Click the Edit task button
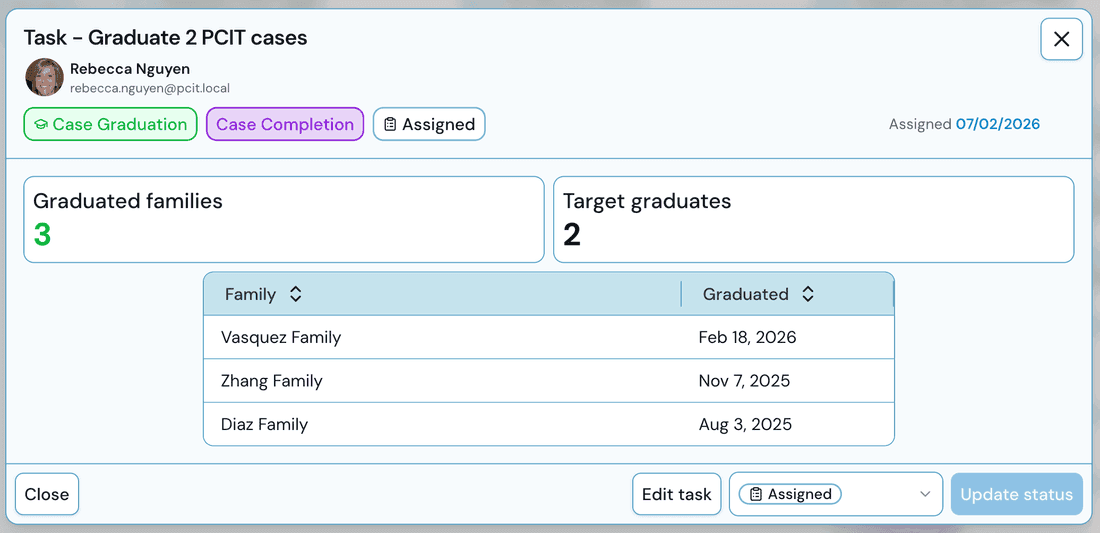The height and width of the screenshot is (533, 1100). [677, 494]
